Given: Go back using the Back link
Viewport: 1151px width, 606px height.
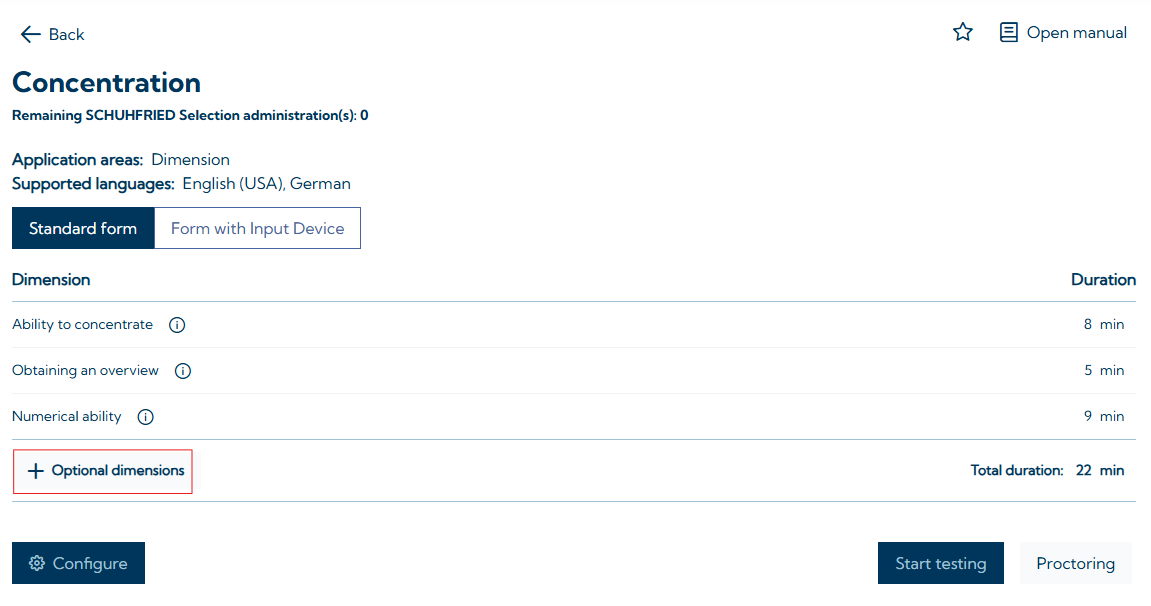Looking at the screenshot, I should coord(66,34).
